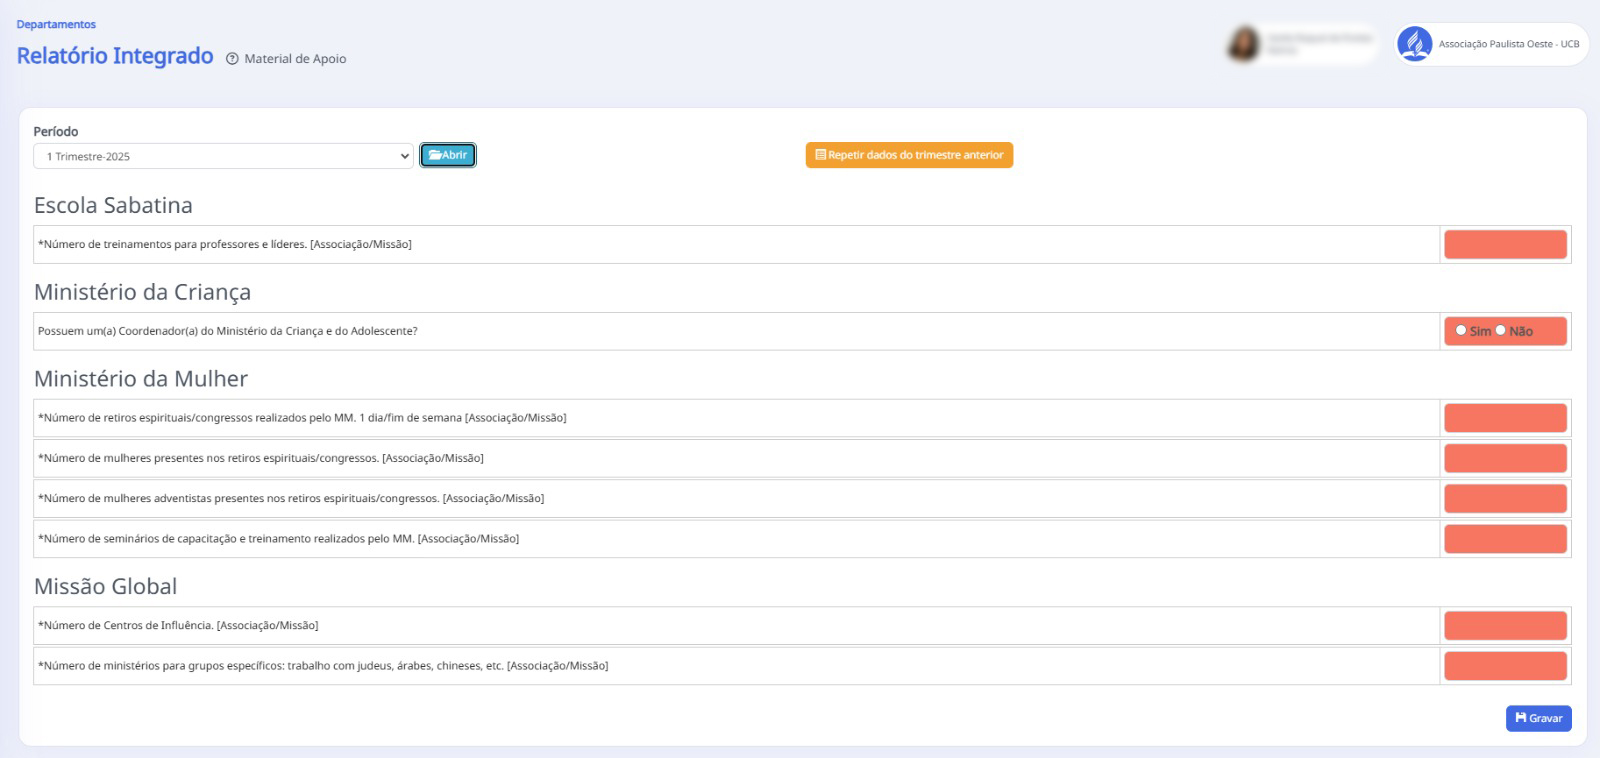Click field for mulheres presentes nos retiros
This screenshot has width=1600, height=758.
point(1504,458)
